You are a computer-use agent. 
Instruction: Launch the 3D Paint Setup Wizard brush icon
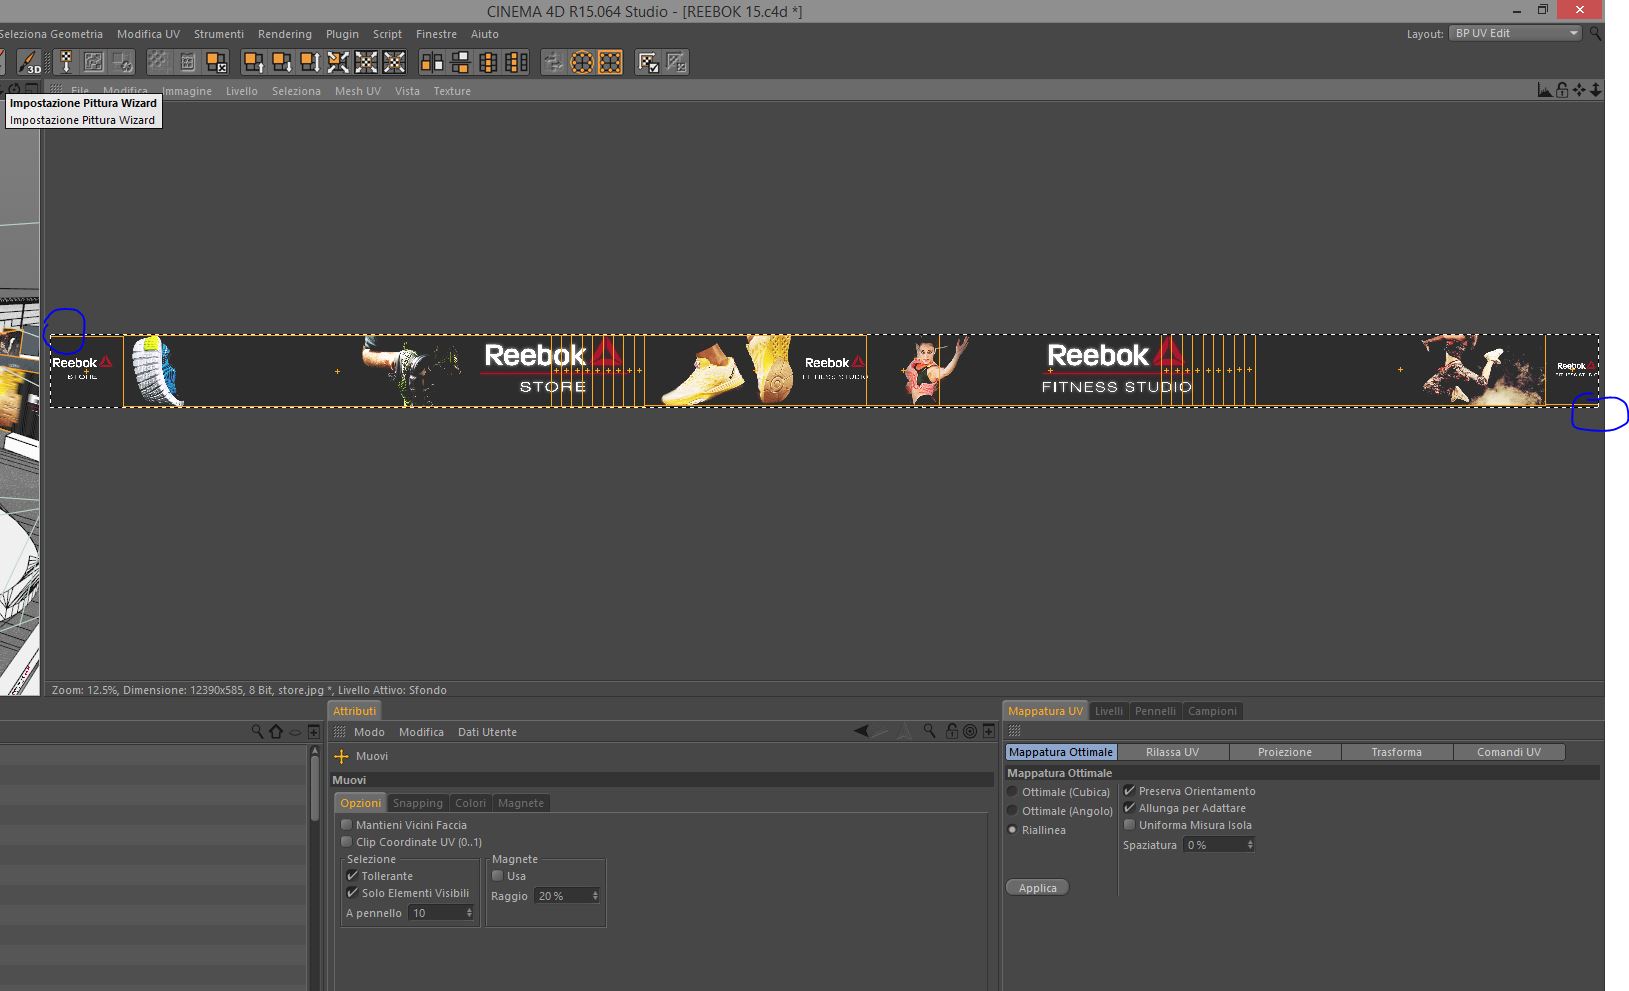click(29, 63)
